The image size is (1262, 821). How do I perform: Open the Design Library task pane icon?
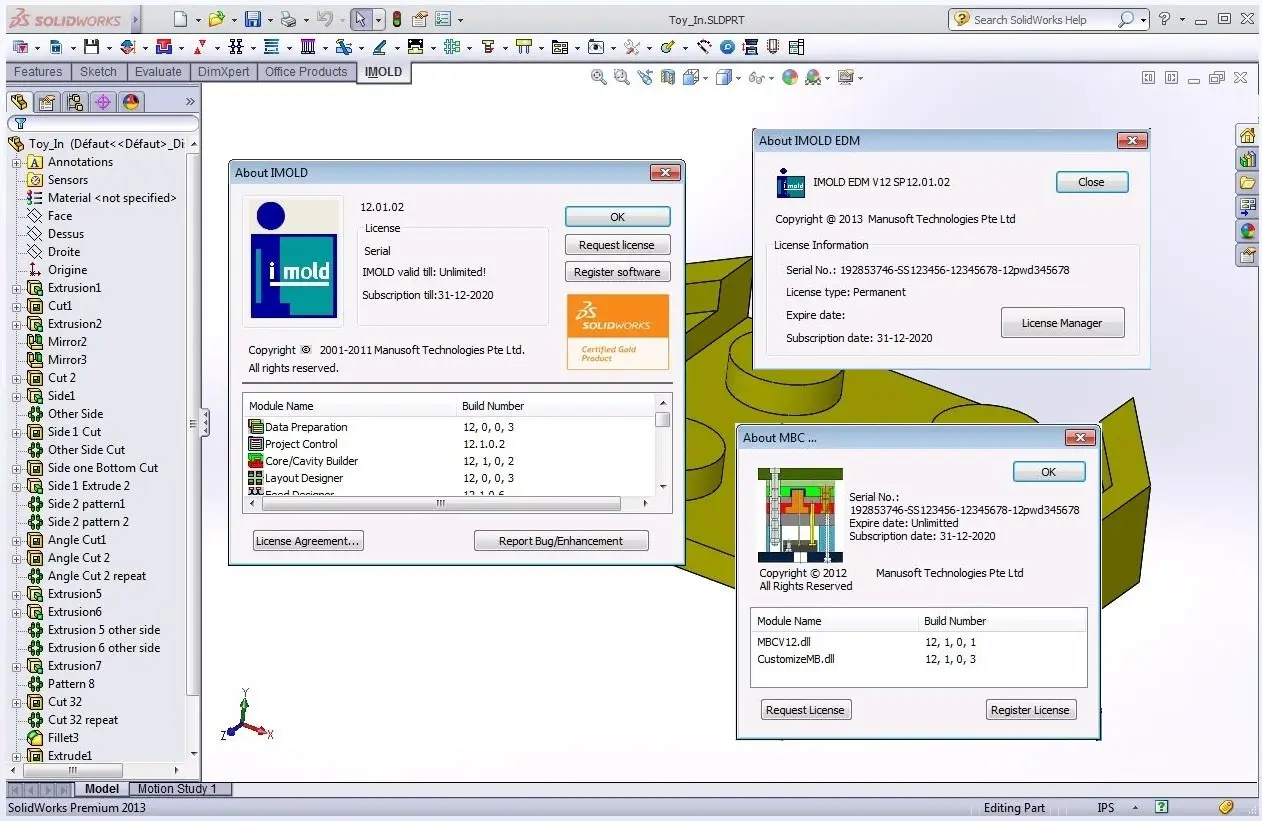[1247, 159]
